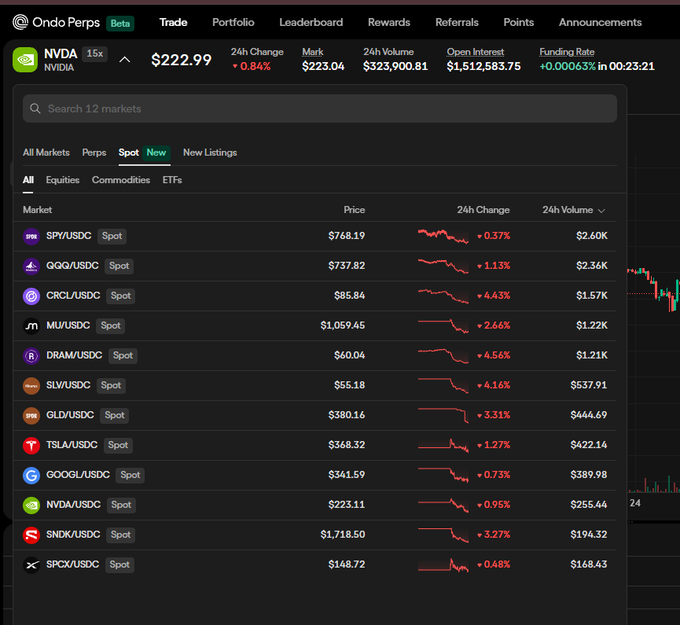The height and width of the screenshot is (625, 680).
Task: Click the GOOGL/USDC Google icon
Action: (x=31, y=475)
